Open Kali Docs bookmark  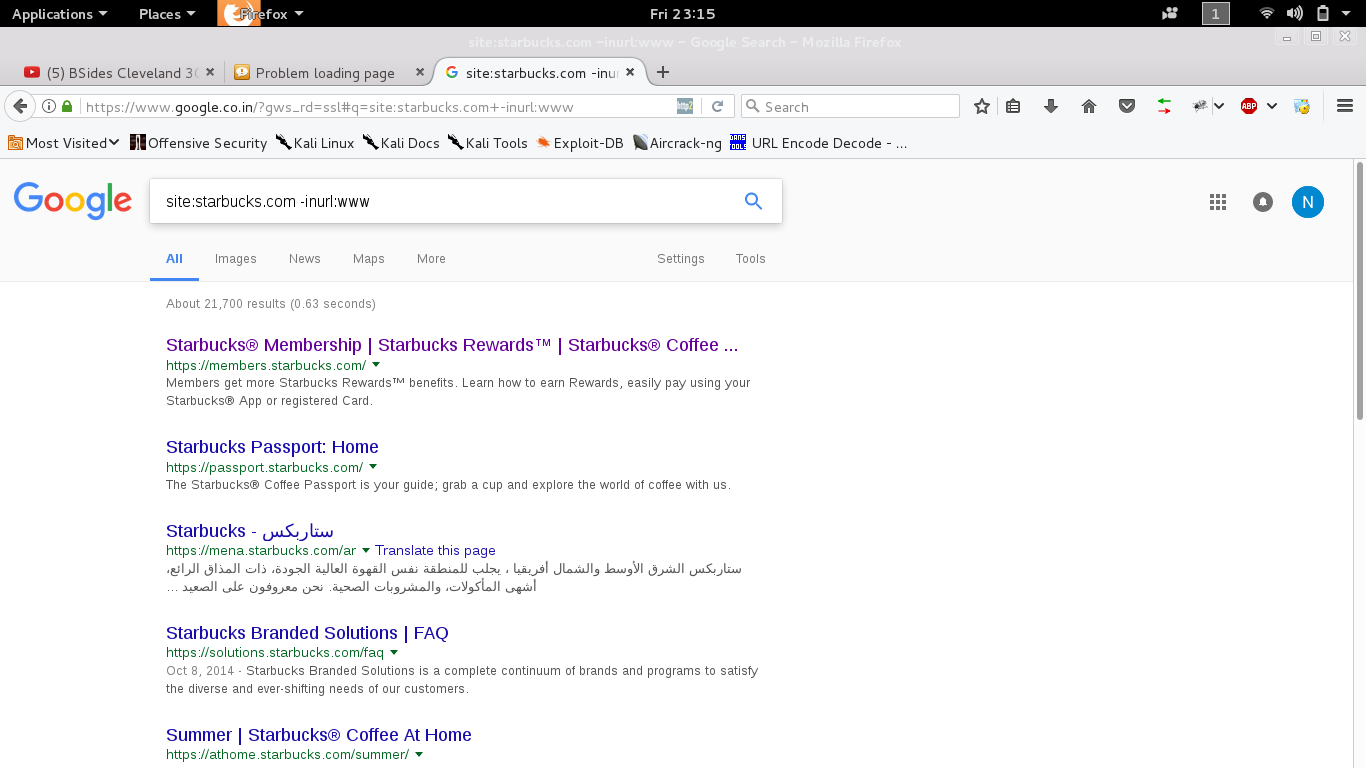[401, 143]
